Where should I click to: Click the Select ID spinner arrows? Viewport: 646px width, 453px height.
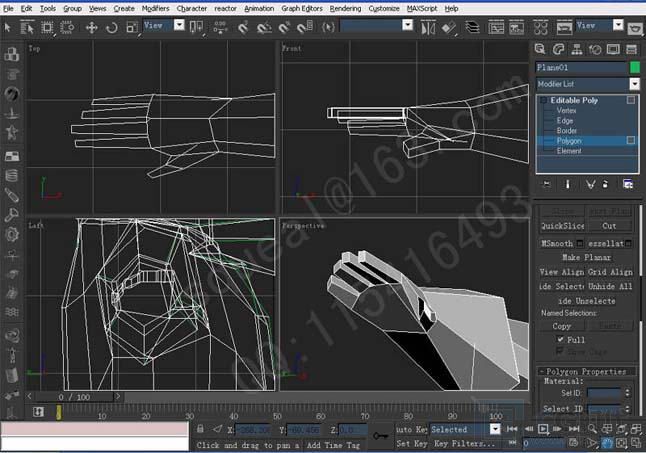(627, 409)
